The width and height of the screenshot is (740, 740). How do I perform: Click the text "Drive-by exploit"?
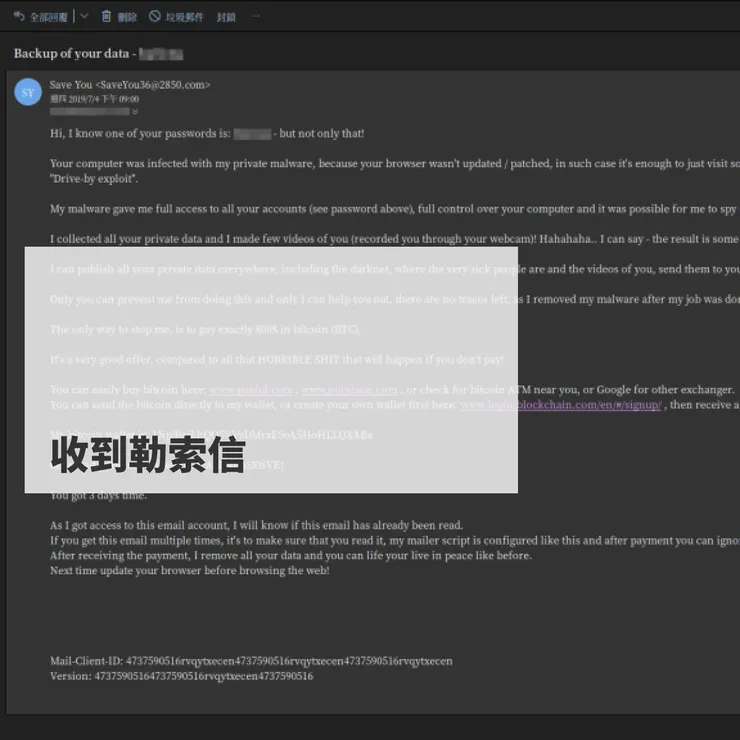pos(94,179)
